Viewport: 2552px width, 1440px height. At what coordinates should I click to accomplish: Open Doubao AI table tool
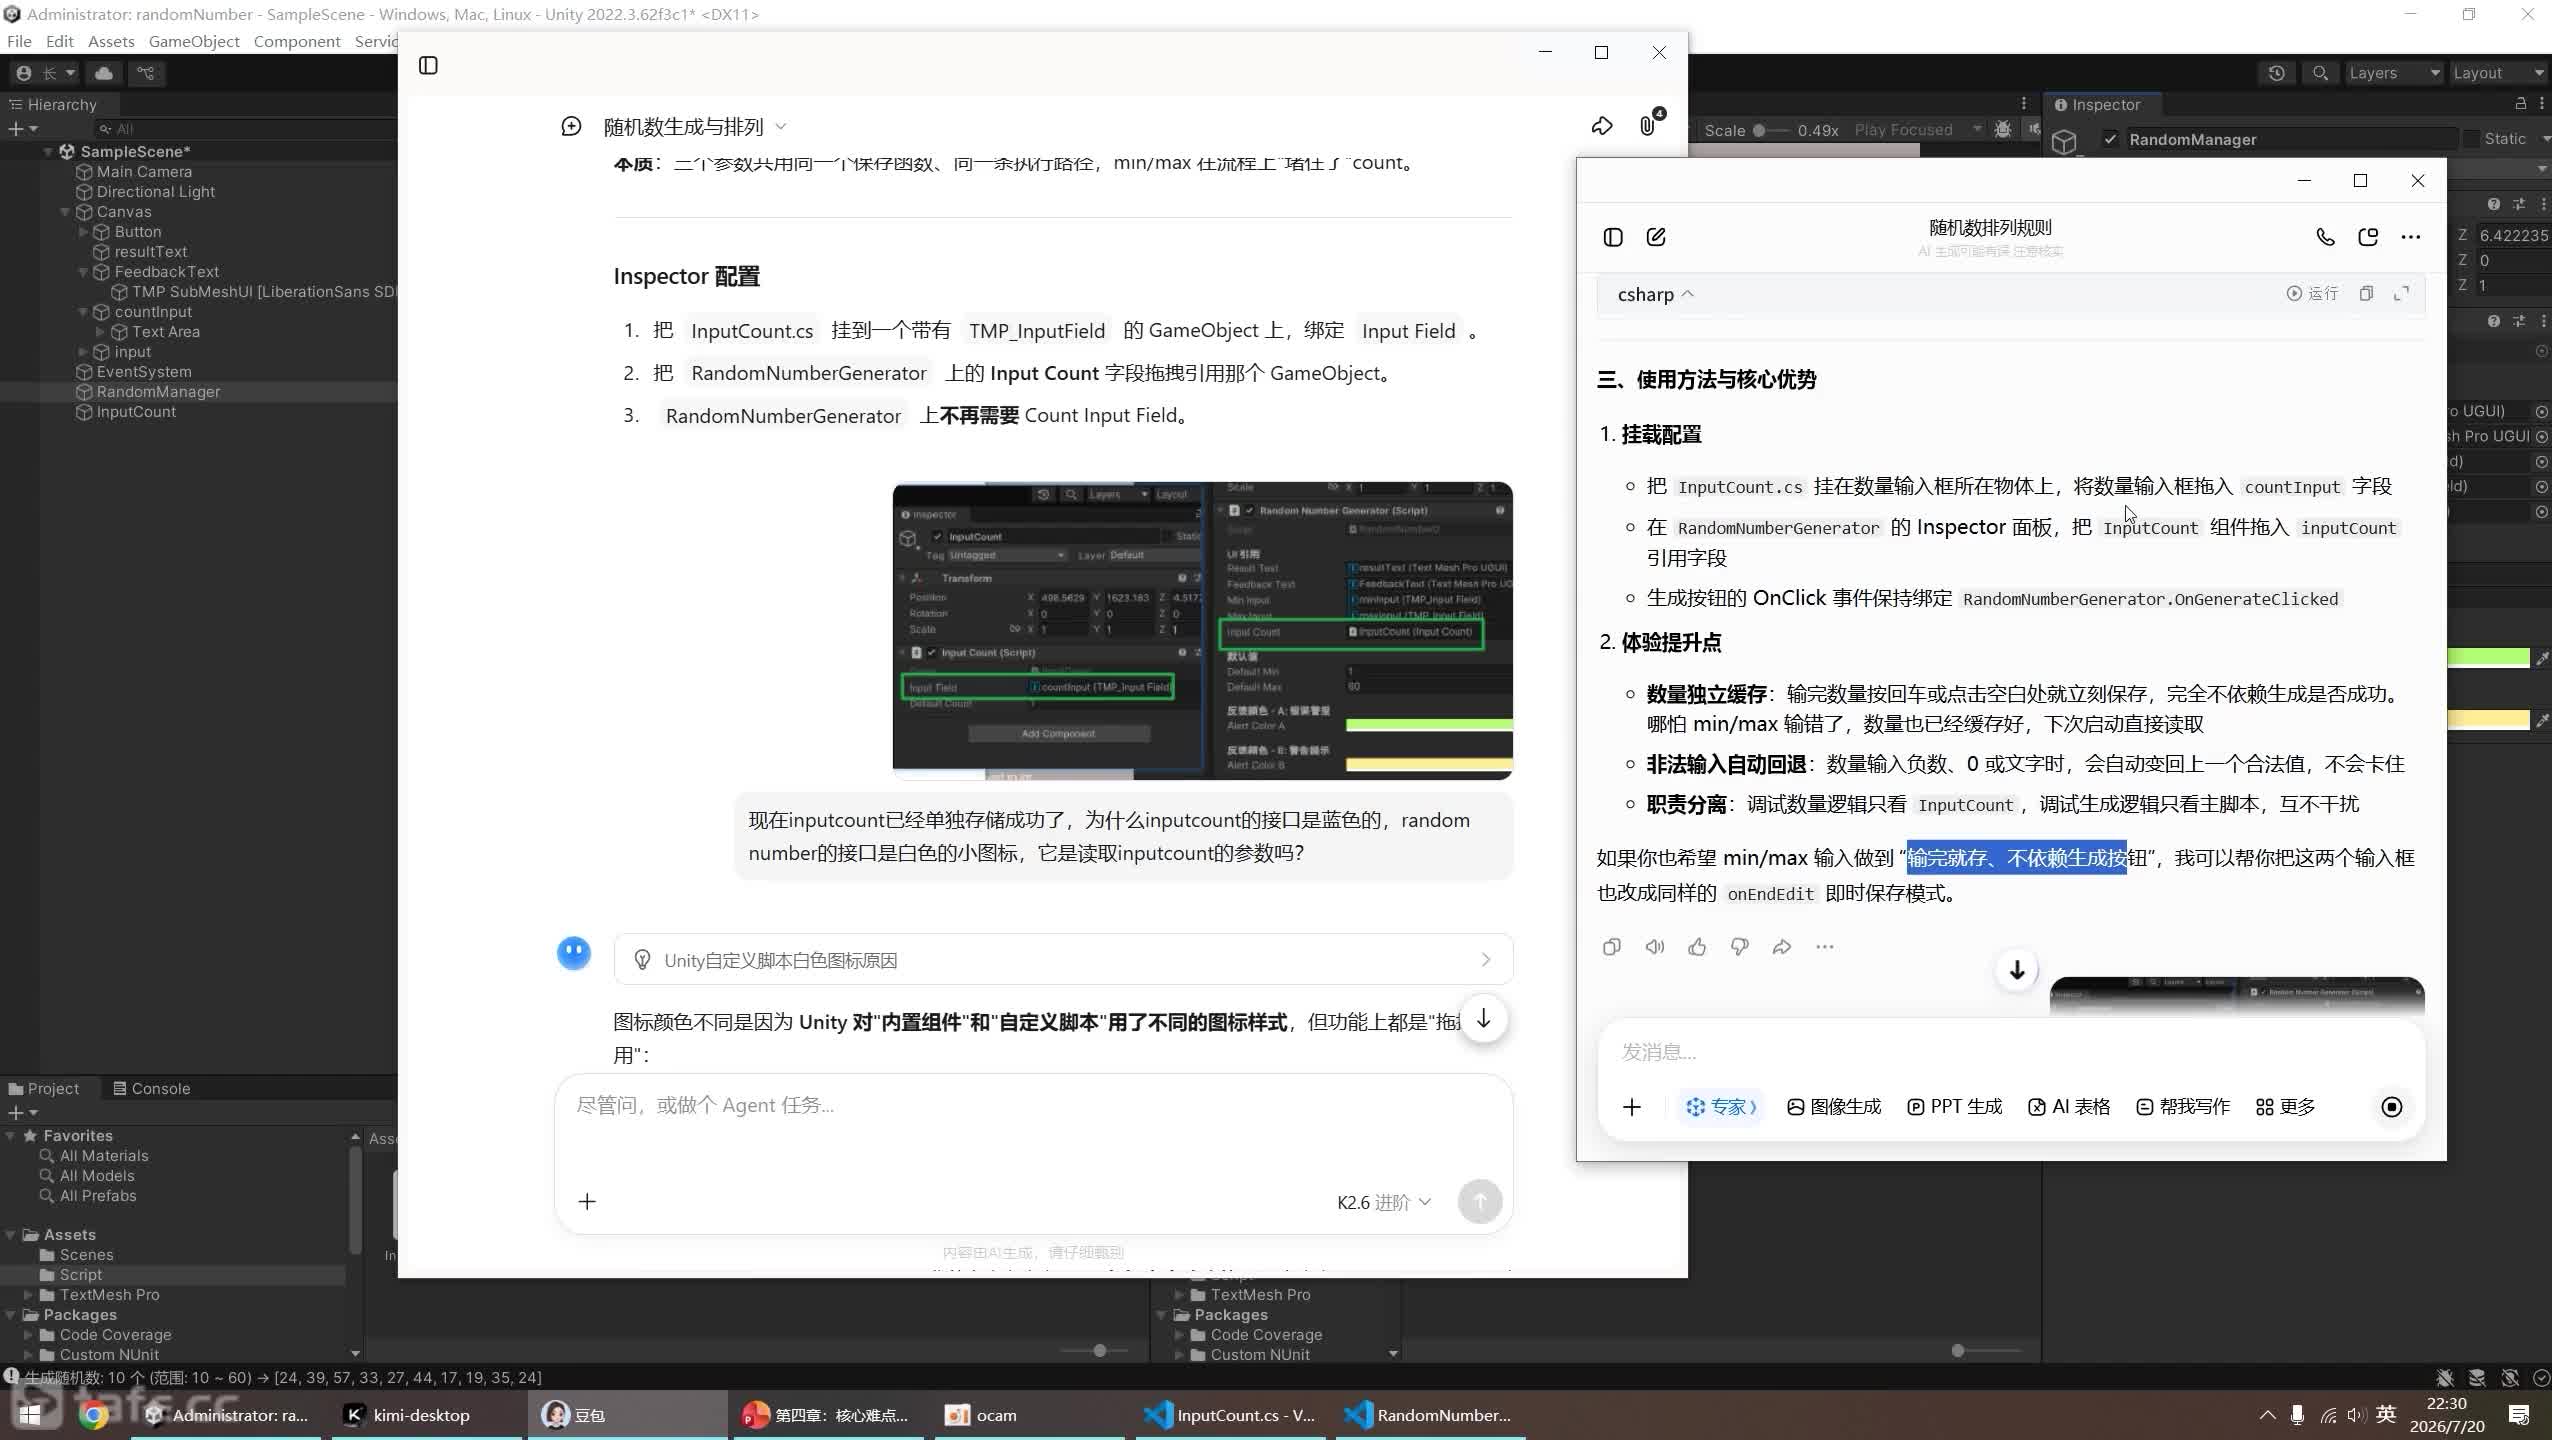click(2069, 1107)
